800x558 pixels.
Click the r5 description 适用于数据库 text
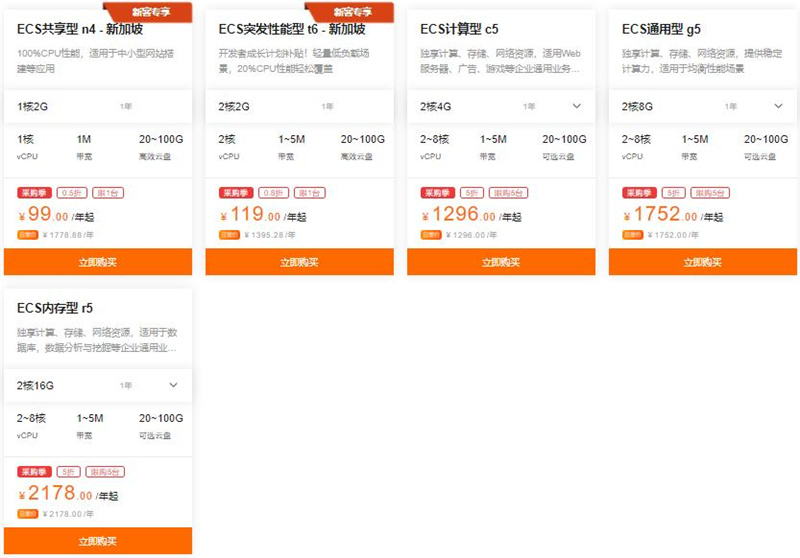(x=97, y=340)
